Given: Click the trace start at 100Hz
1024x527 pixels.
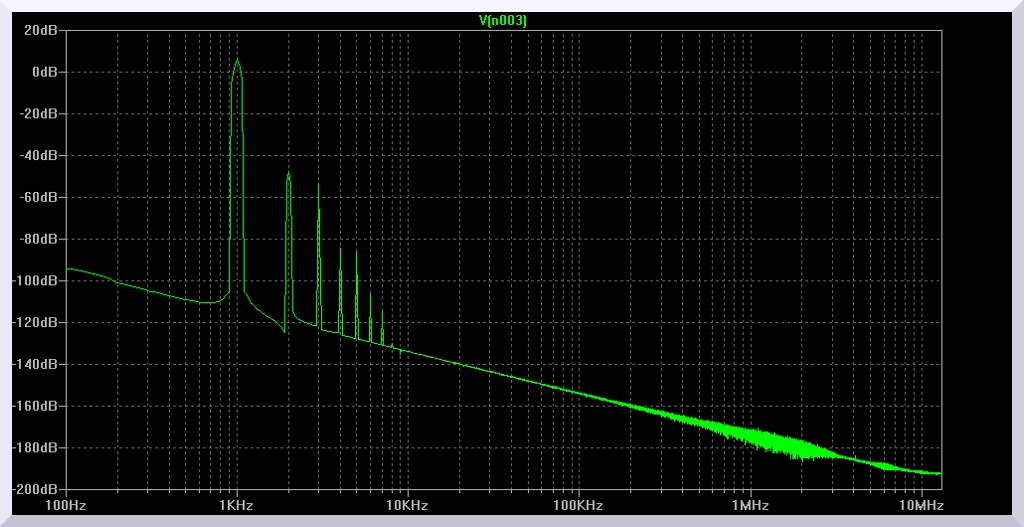Looking at the screenshot, I should (67, 269).
